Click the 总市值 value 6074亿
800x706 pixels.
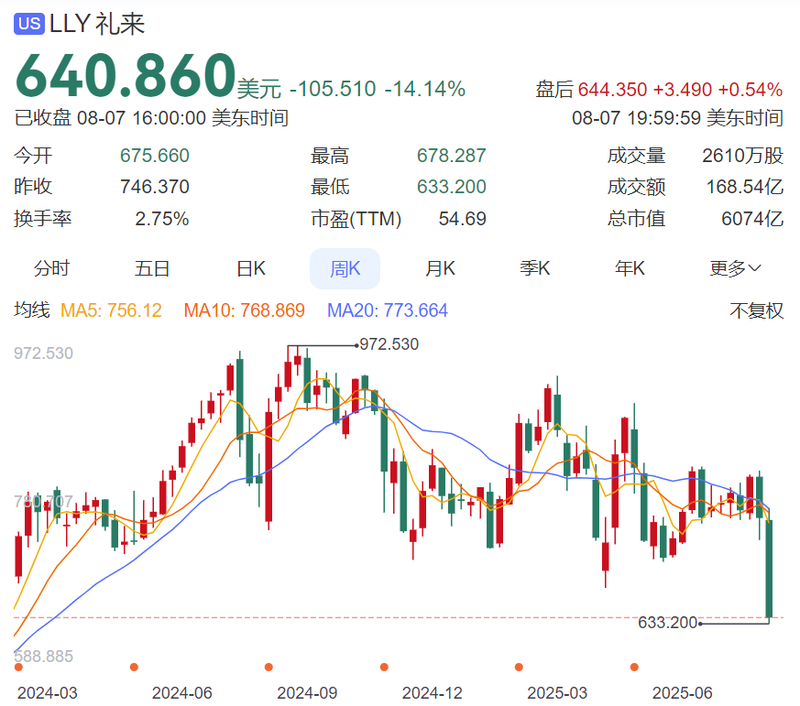[752, 219]
